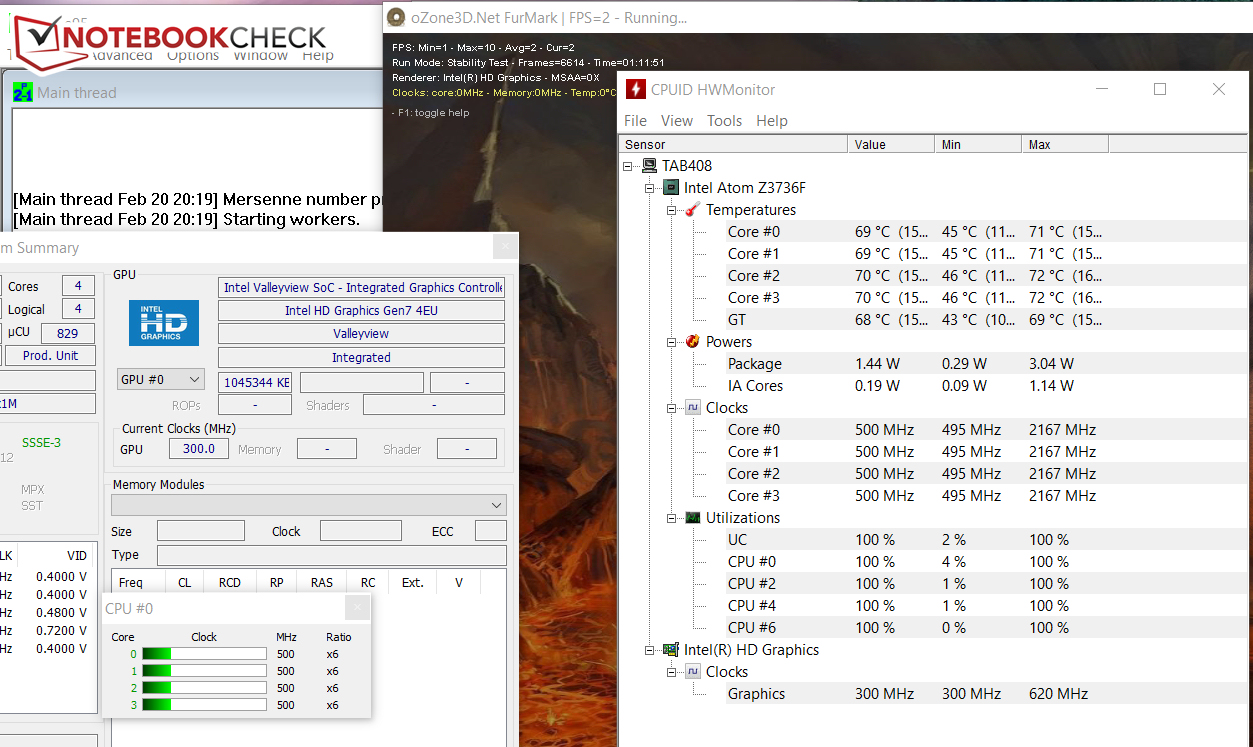Click the FurMark window title icon
1253x747 pixels.
(x=396, y=17)
